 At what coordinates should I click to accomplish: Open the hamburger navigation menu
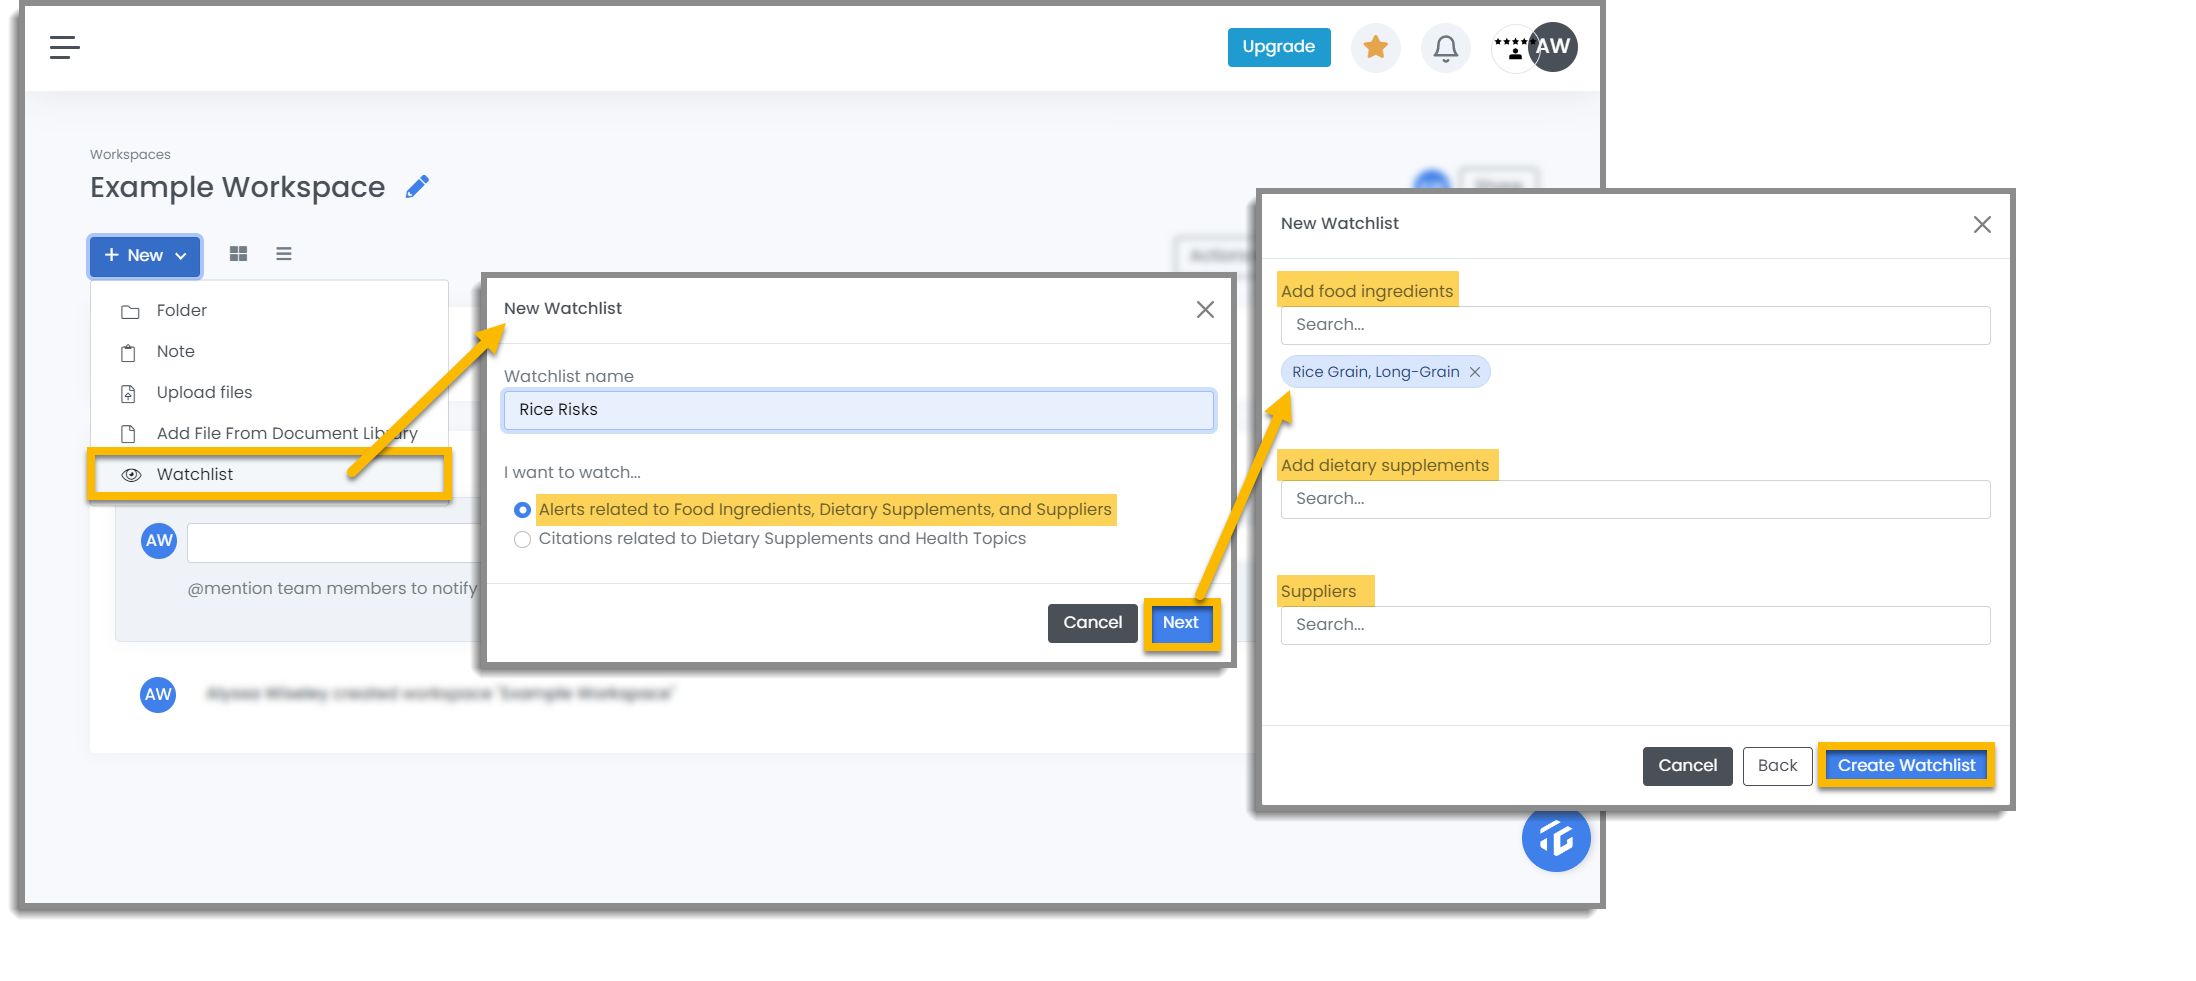tap(65, 47)
